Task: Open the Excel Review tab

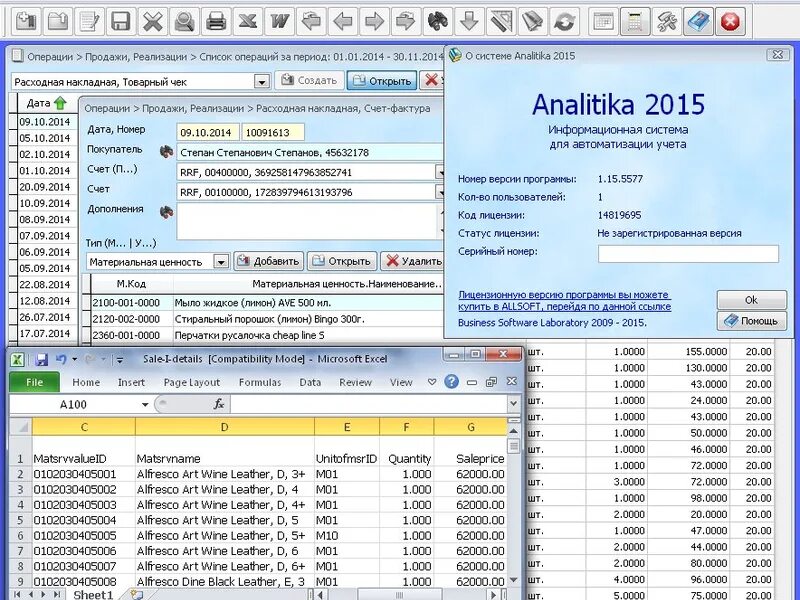Action: [x=355, y=382]
